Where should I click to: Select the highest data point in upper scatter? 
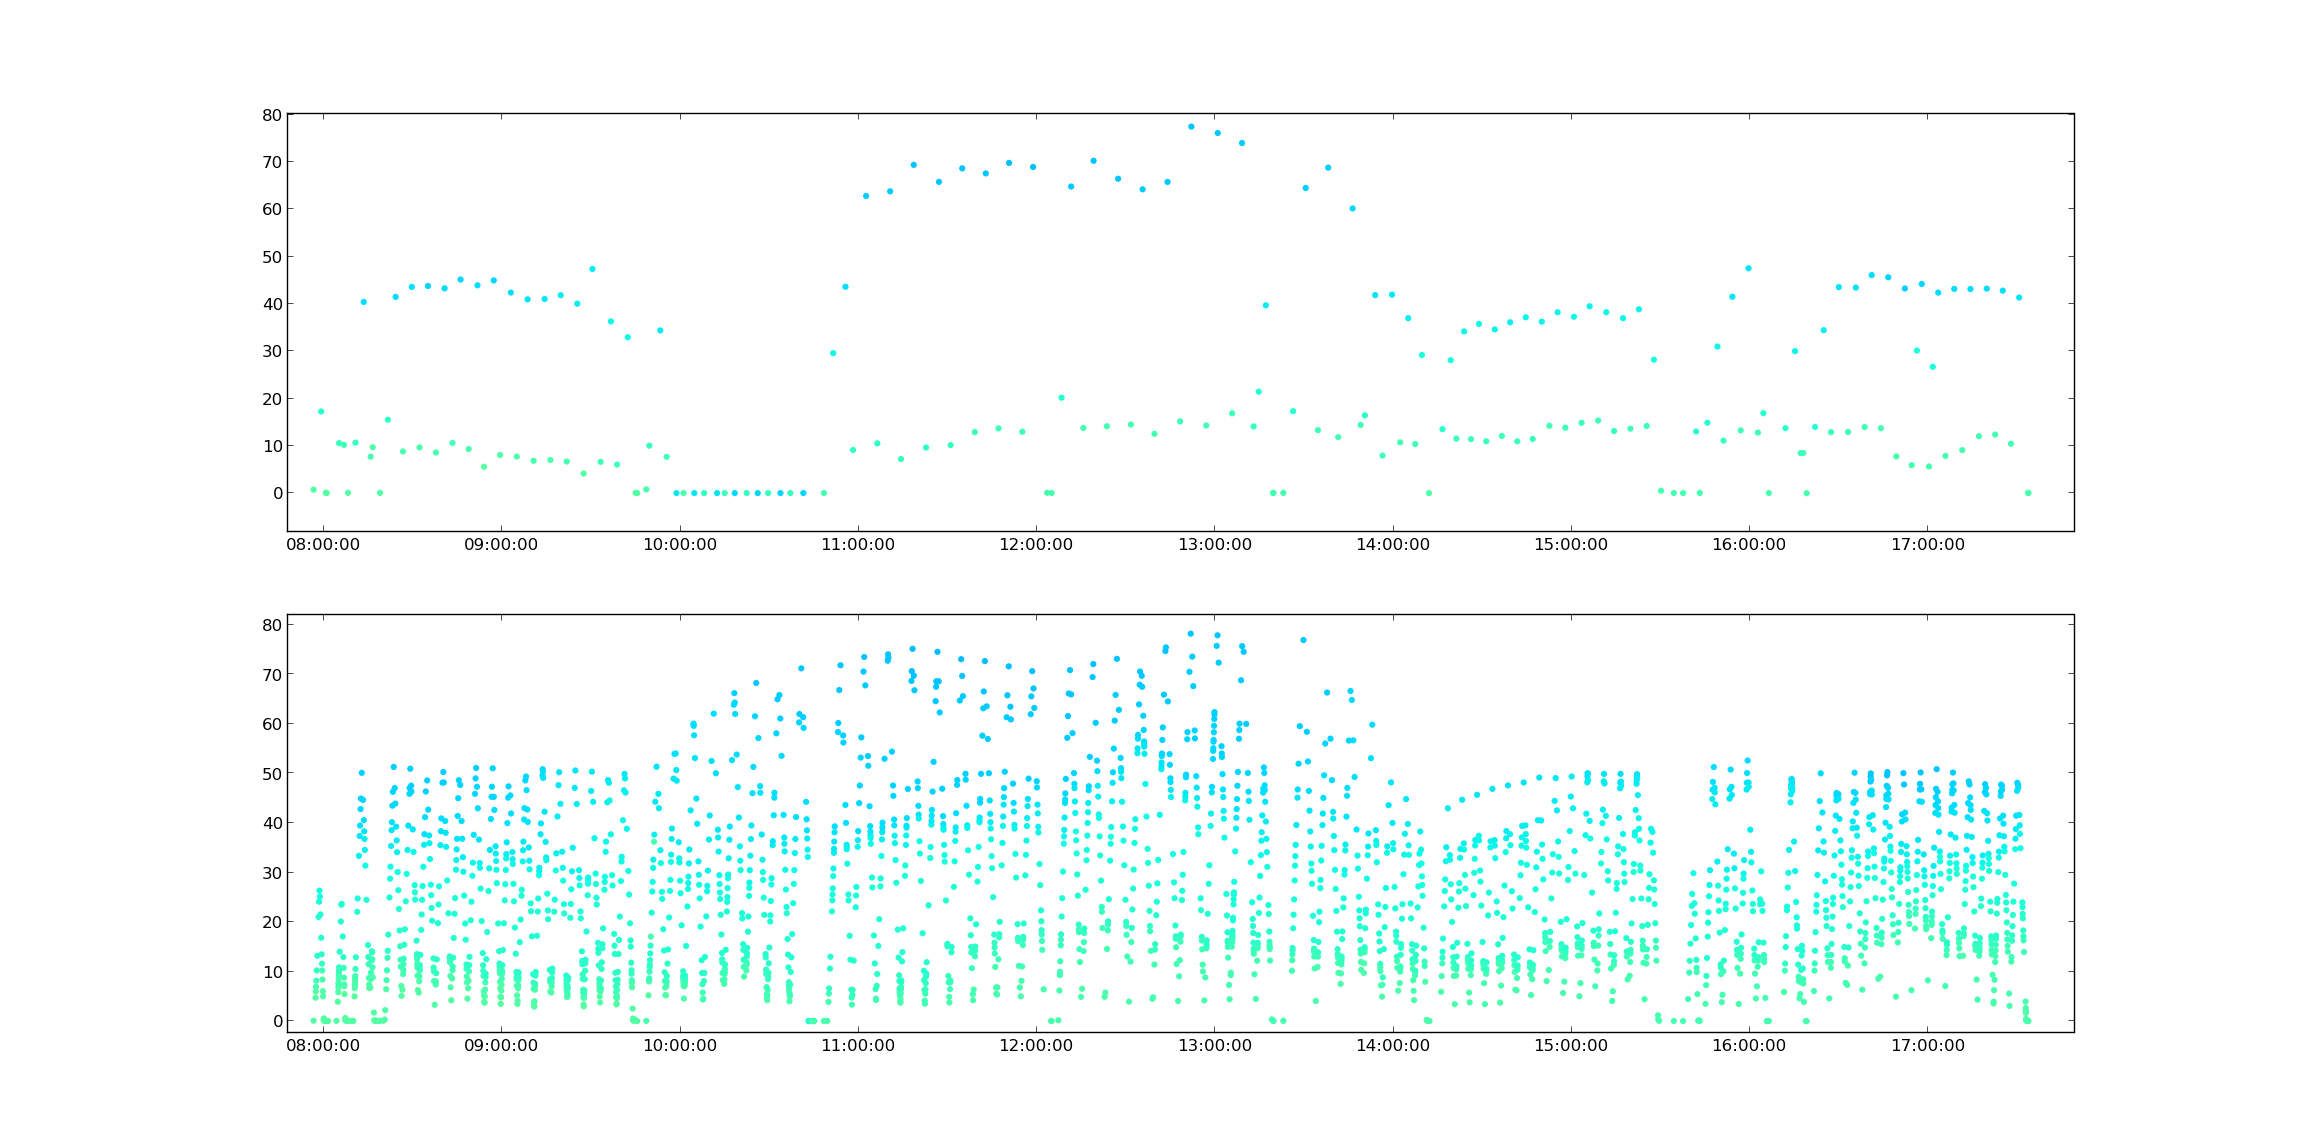click(1191, 127)
